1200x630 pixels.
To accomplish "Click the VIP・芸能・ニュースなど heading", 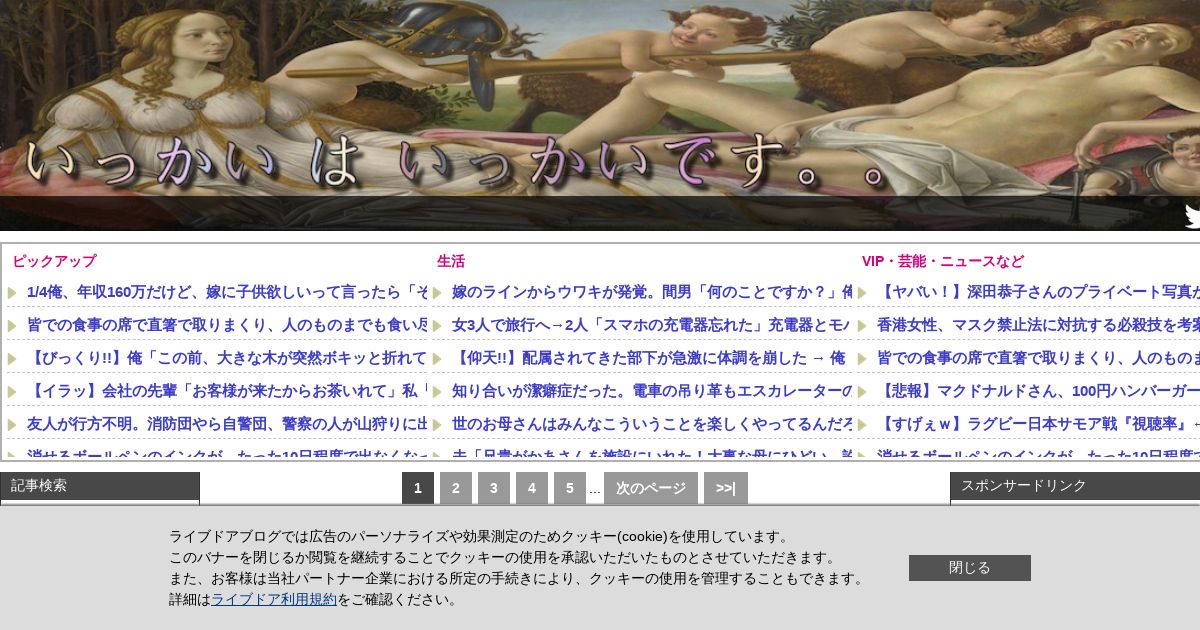I will (943, 261).
